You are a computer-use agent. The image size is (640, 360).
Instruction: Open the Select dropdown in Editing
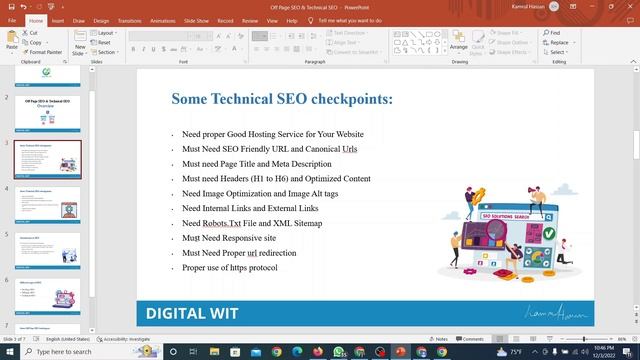click(x=556, y=52)
